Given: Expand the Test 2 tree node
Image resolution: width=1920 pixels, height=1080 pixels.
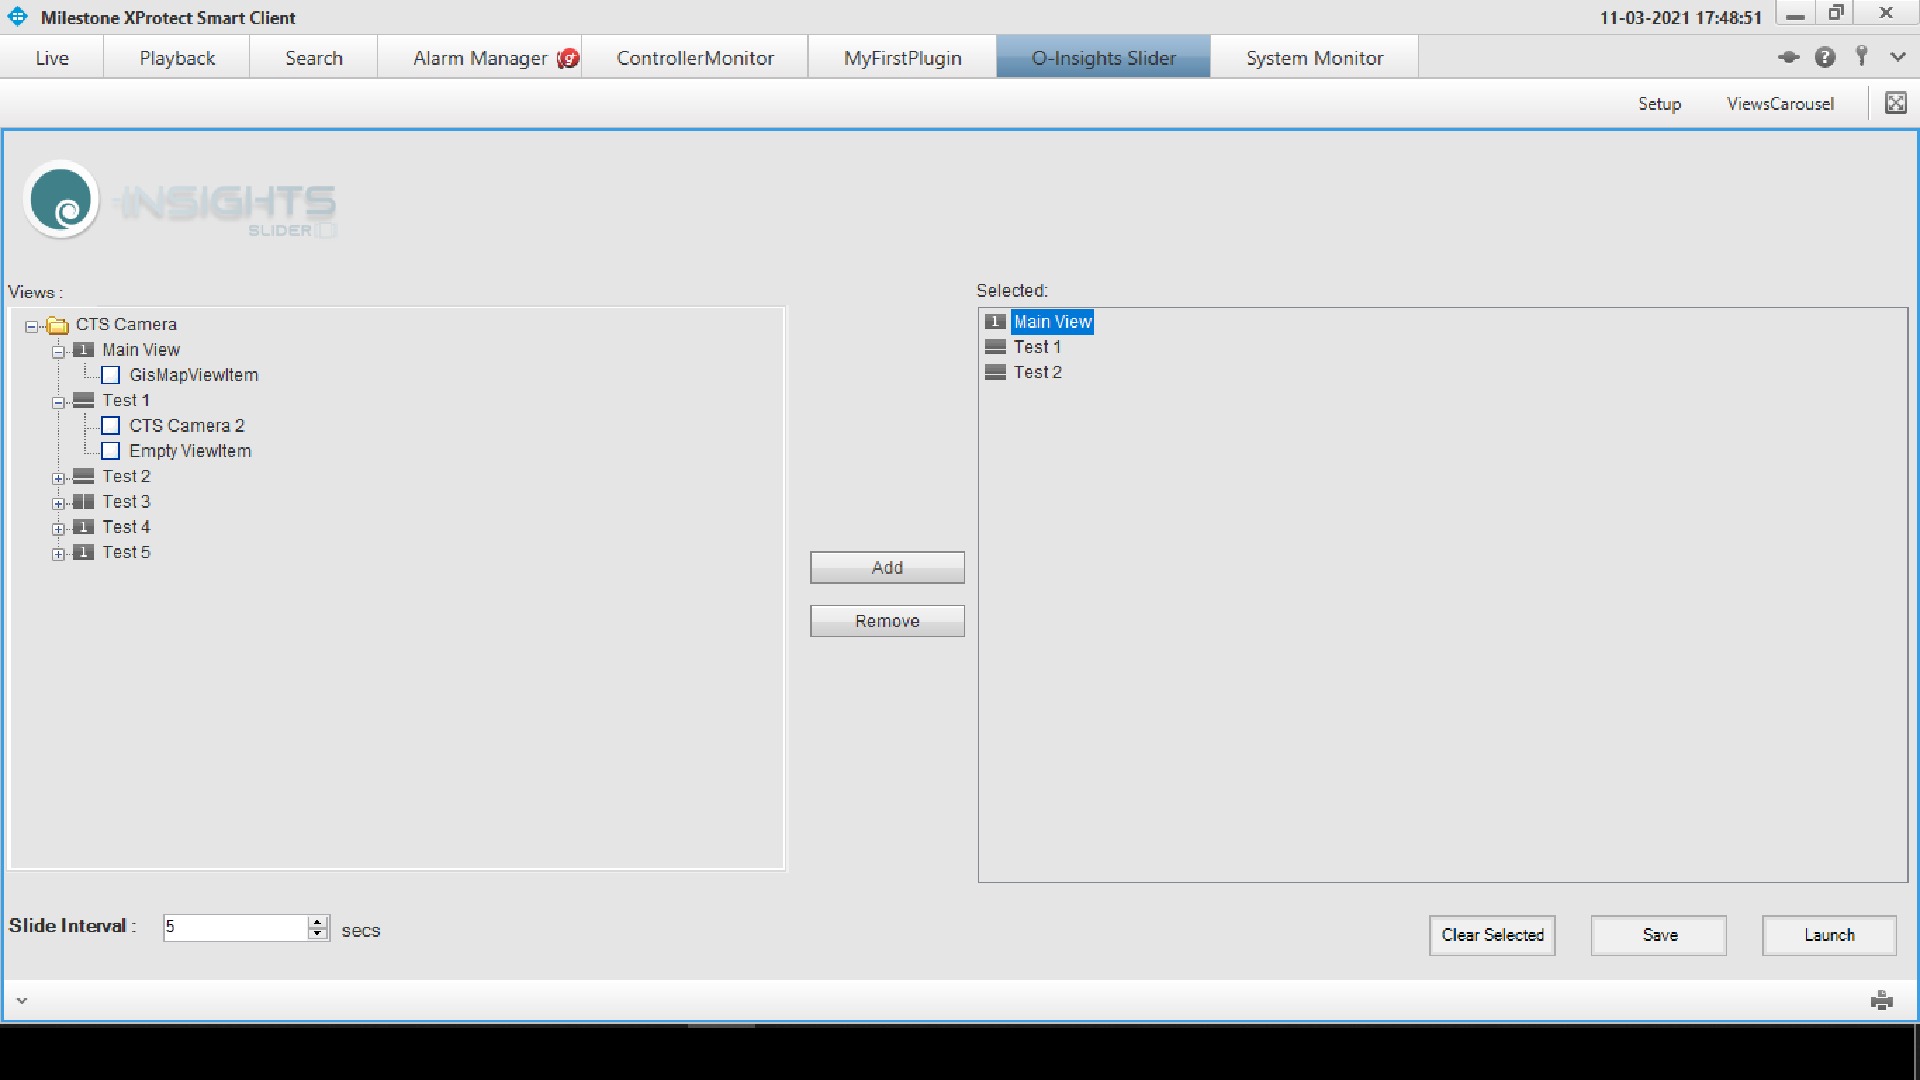Looking at the screenshot, I should (x=59, y=478).
